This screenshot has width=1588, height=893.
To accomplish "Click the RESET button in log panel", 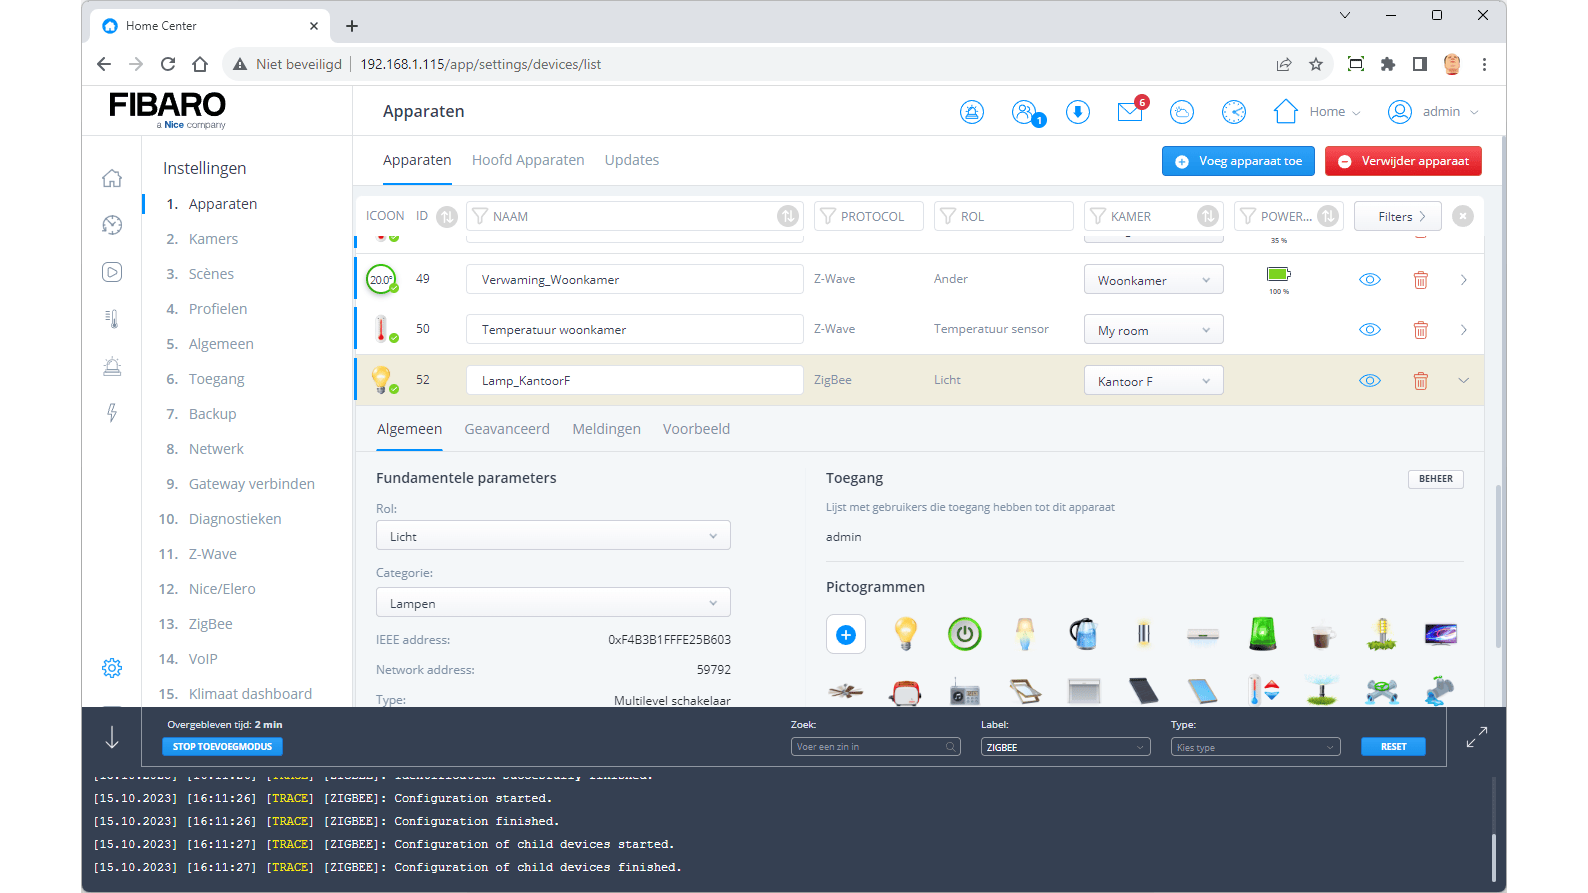I will tap(1393, 747).
